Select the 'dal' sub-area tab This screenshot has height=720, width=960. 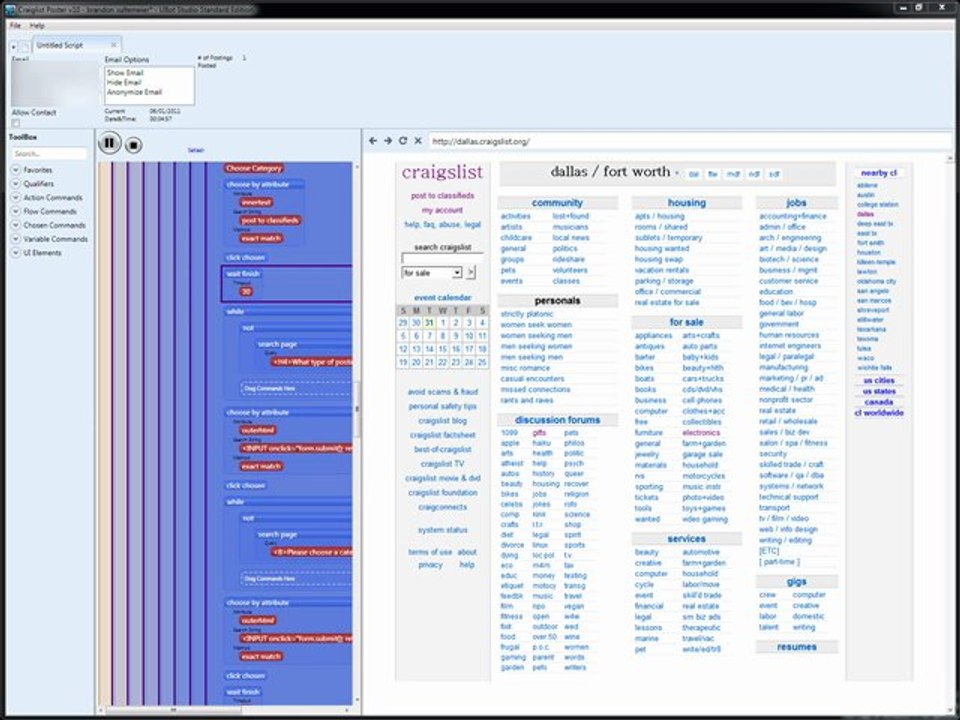tap(694, 174)
